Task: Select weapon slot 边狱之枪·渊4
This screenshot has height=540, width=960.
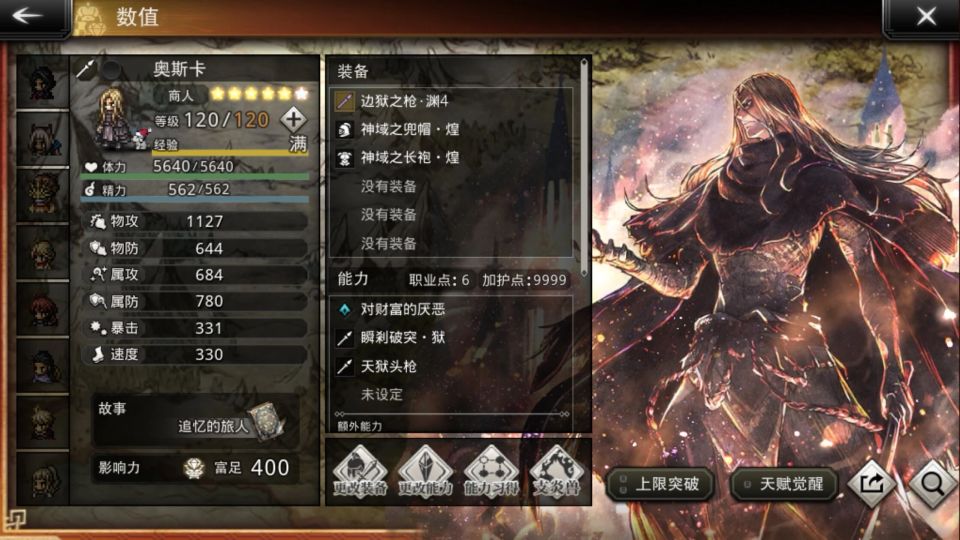Action: pyautogui.click(x=452, y=101)
